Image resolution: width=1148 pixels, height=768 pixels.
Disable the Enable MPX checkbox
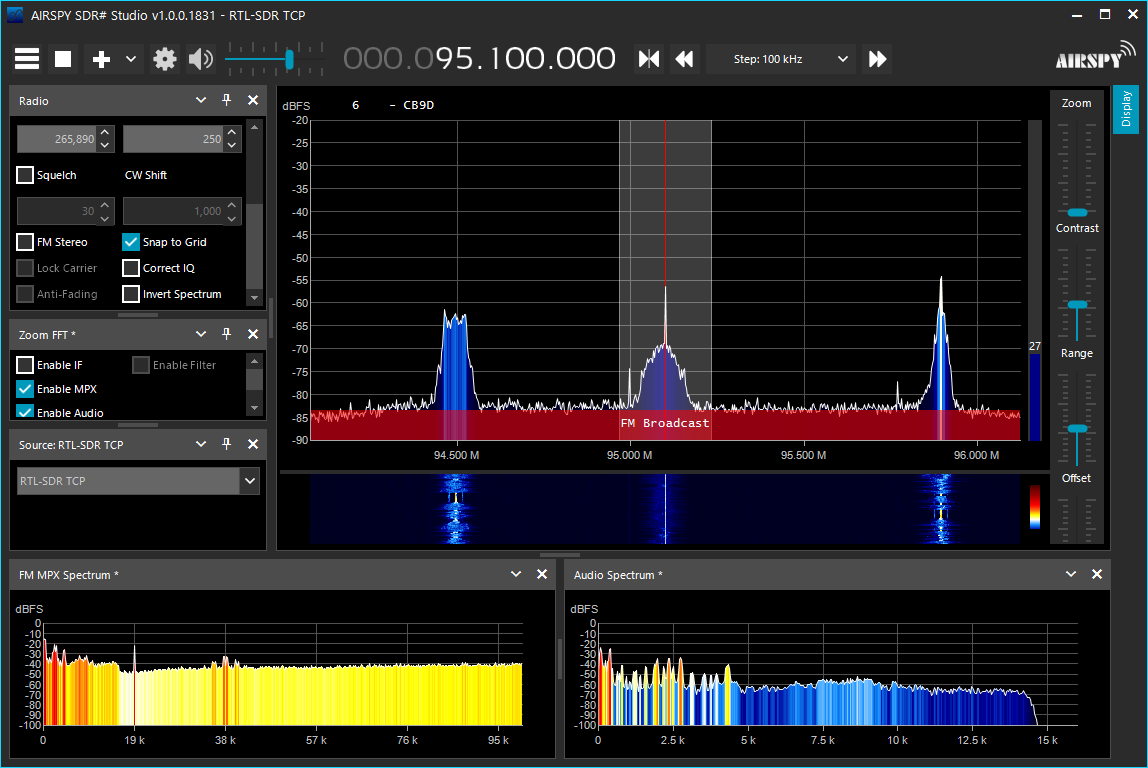coord(25,389)
